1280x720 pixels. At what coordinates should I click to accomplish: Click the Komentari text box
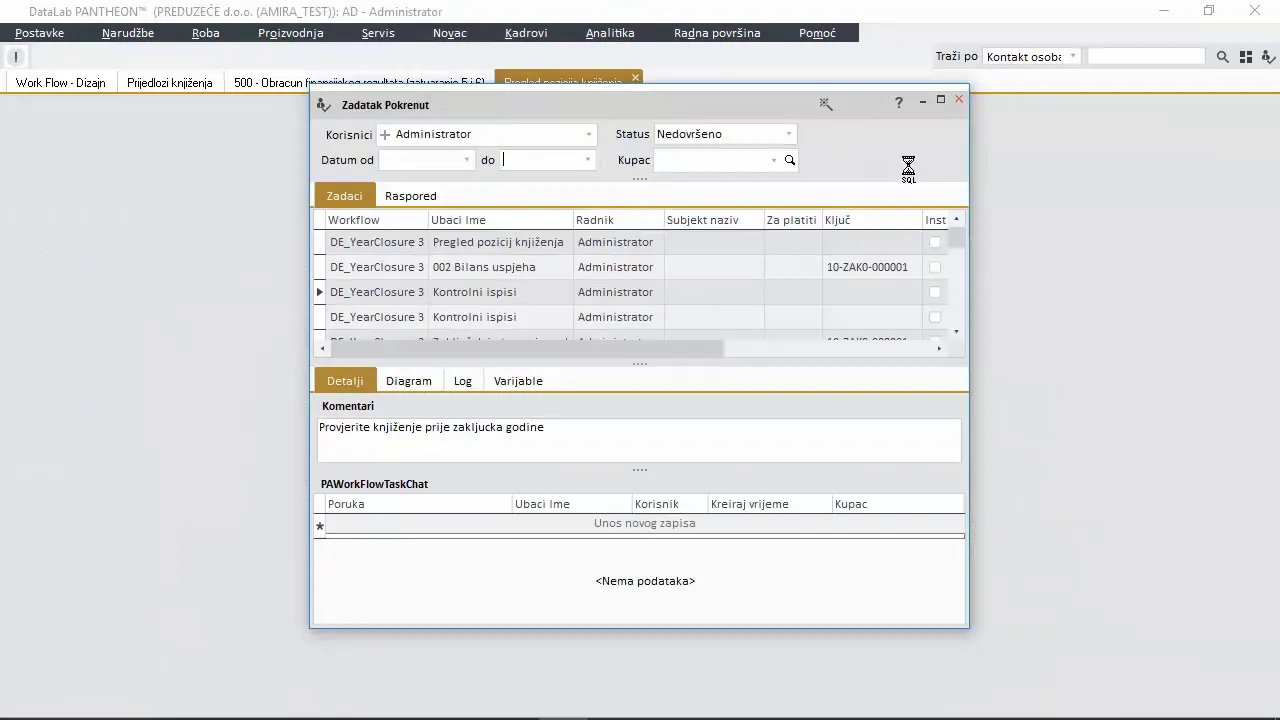pyautogui.click(x=639, y=440)
